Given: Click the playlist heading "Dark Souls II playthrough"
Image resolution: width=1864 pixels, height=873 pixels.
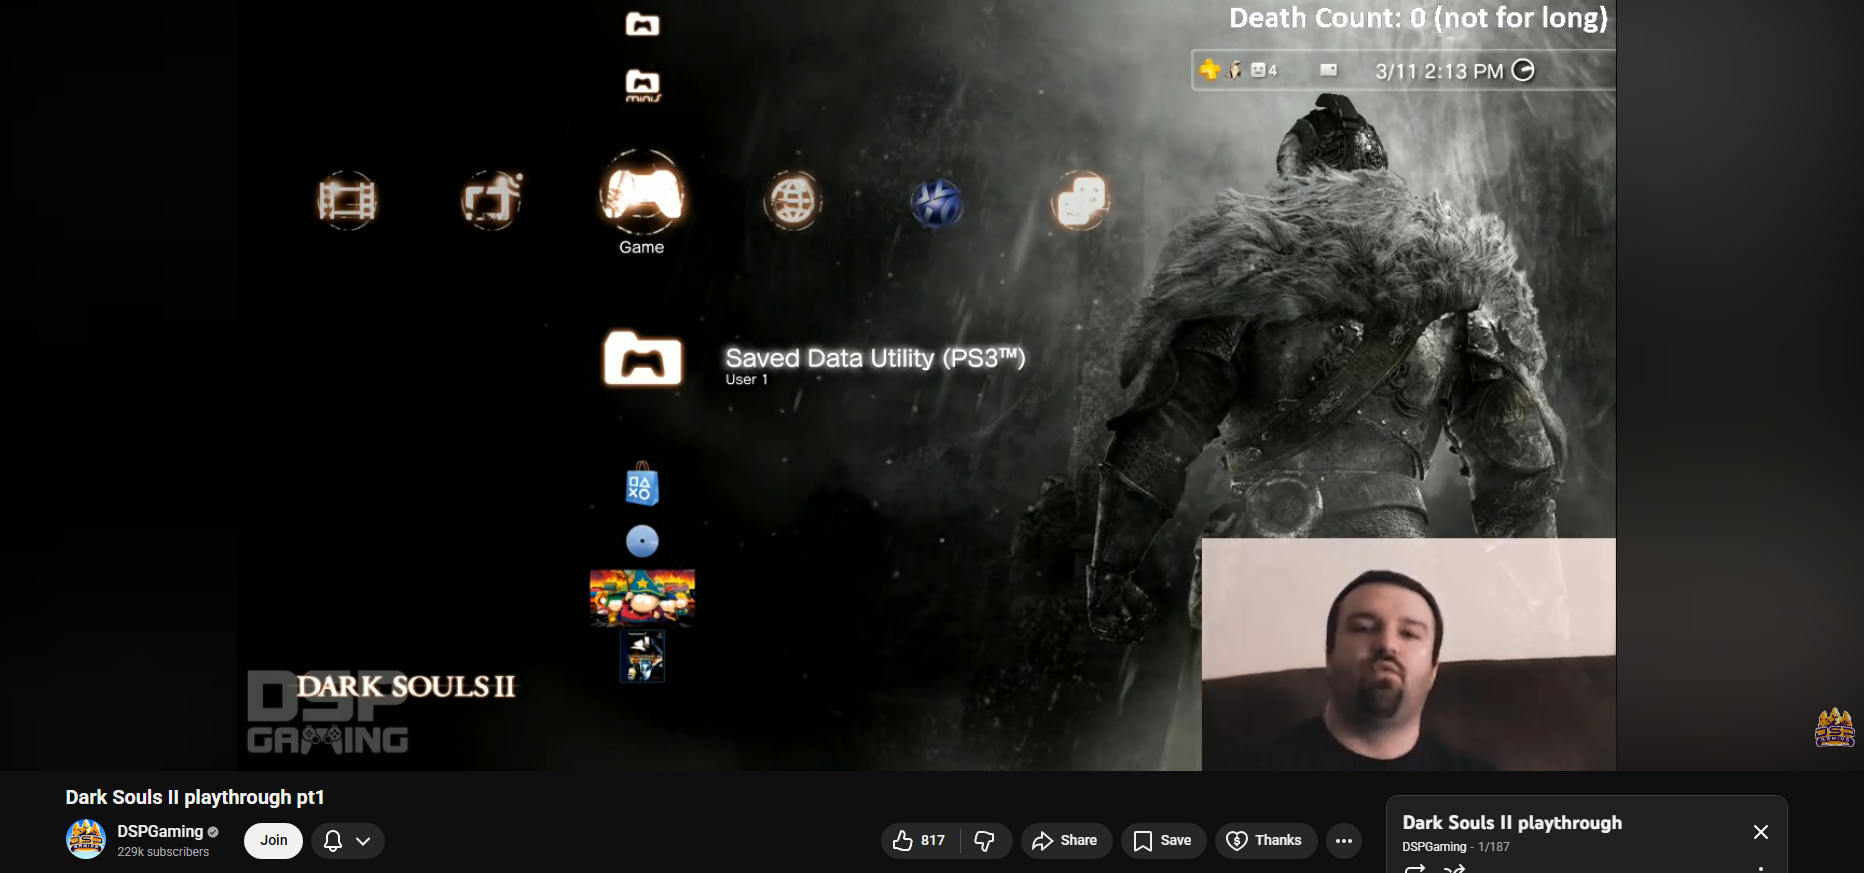Looking at the screenshot, I should [1512, 823].
